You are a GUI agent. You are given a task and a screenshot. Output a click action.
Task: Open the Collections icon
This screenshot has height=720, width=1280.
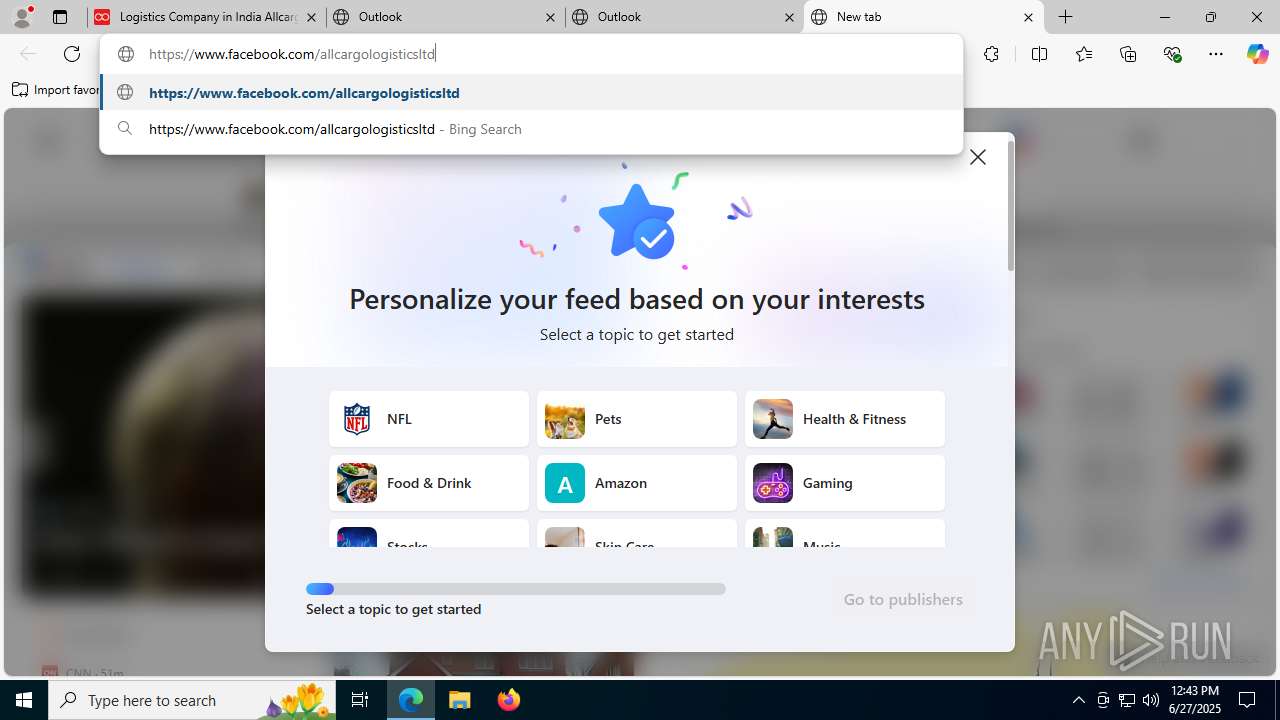point(1128,54)
